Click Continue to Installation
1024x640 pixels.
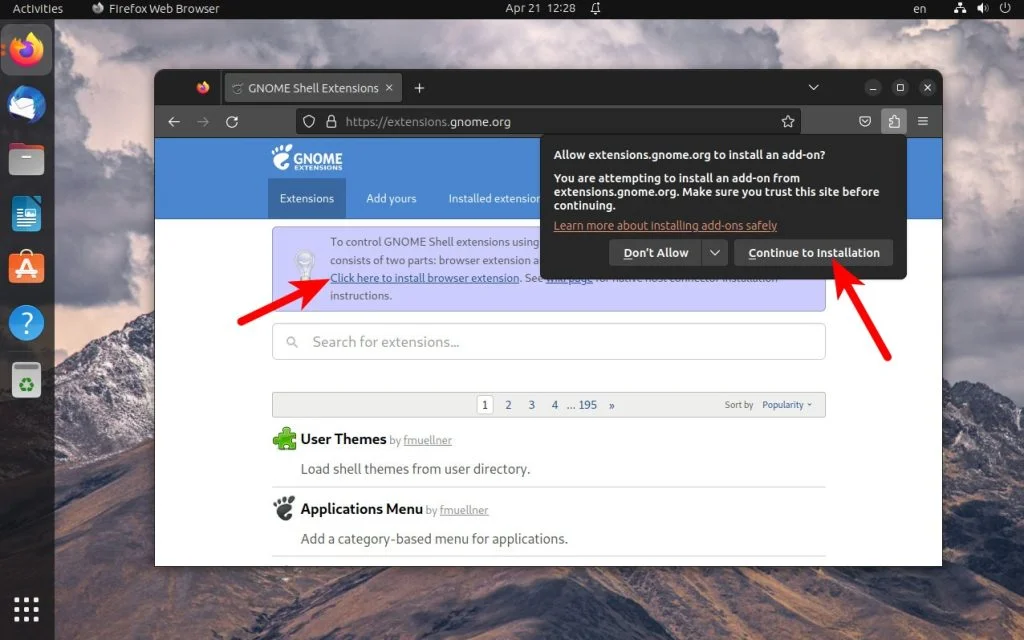pos(813,252)
